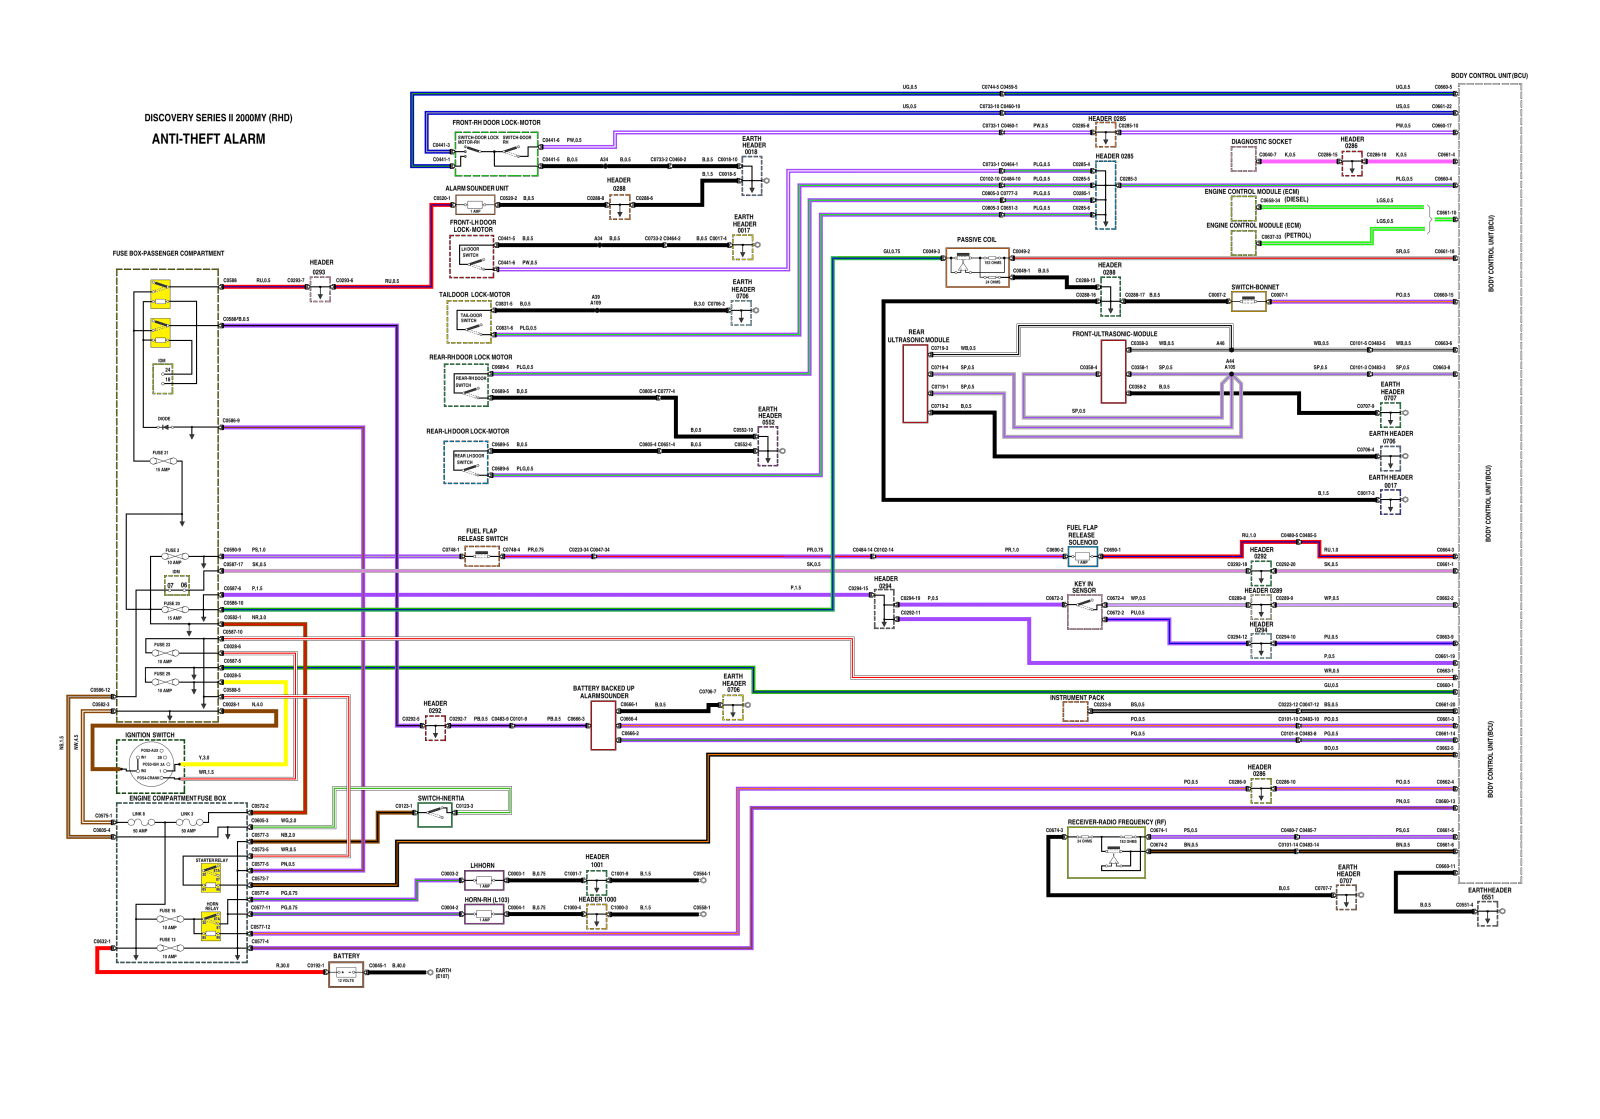Select the red rear ultrasonic module box
Viewport: 1600px width, 1119px height.
915,384
